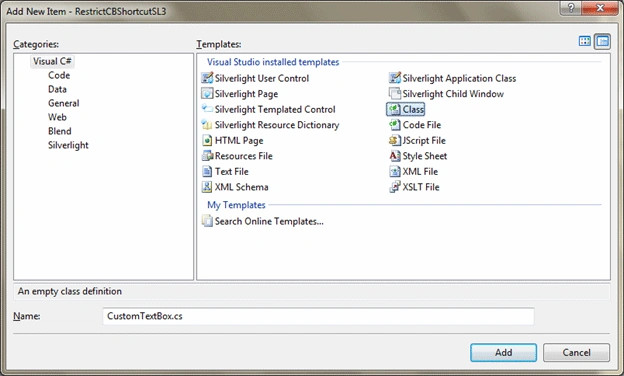This screenshot has width=624, height=376.
Task: Switch to small icons list view
Action: [x=603, y=41]
